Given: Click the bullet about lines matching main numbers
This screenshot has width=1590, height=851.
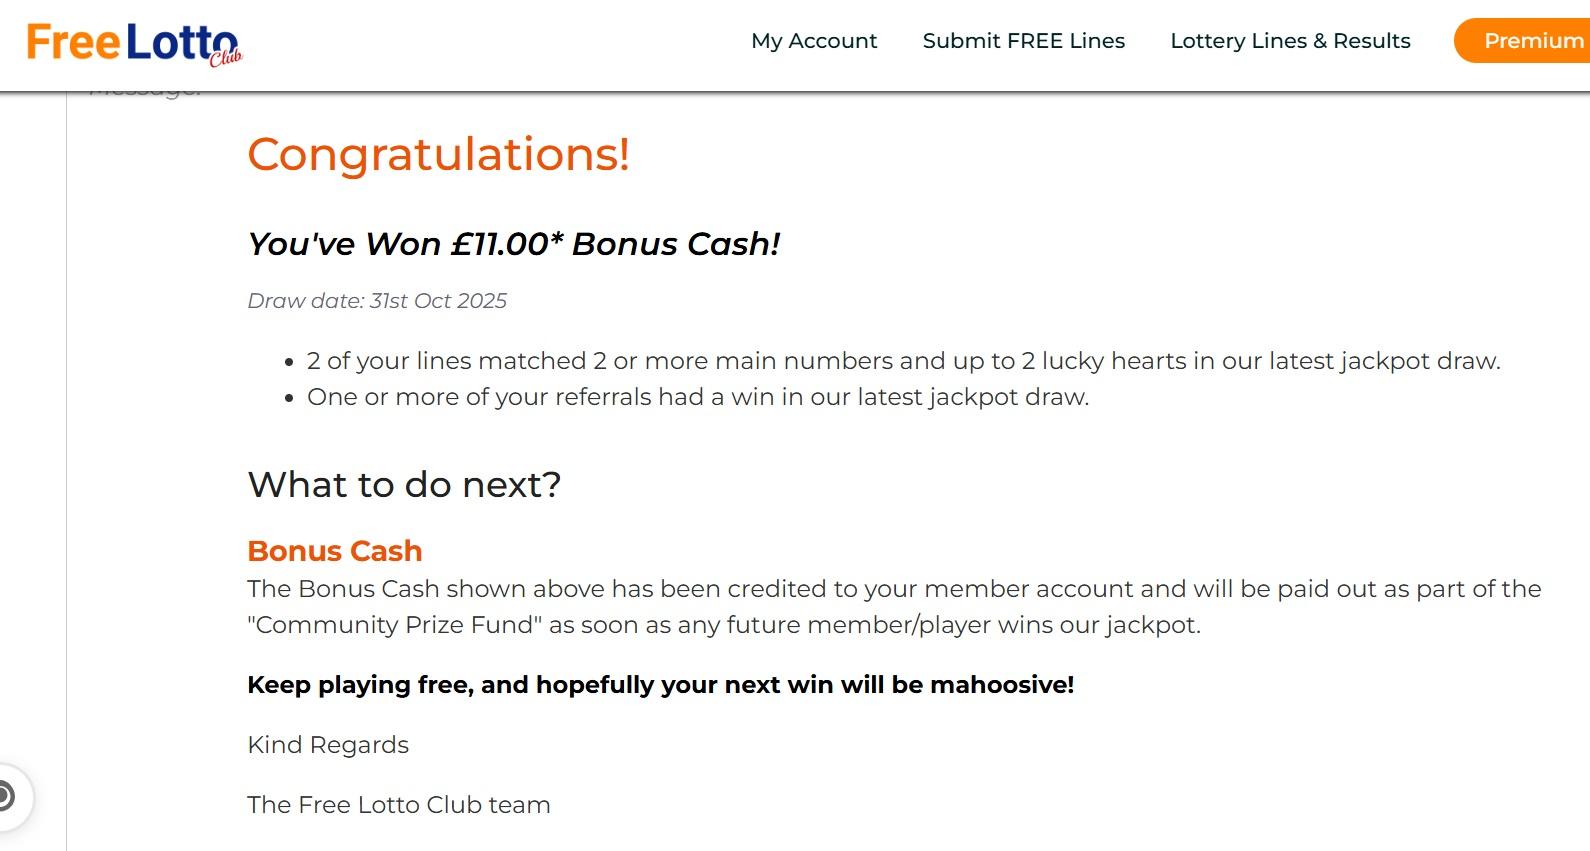Looking at the screenshot, I should 903,361.
